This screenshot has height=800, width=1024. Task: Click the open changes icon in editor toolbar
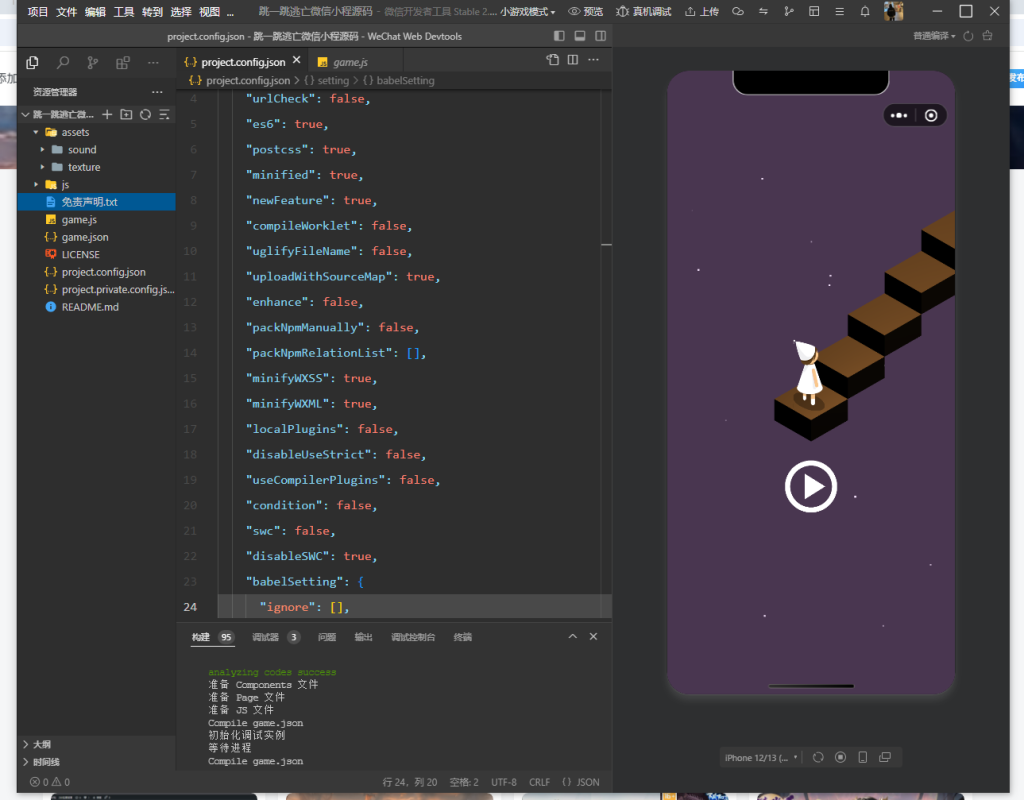click(x=552, y=59)
